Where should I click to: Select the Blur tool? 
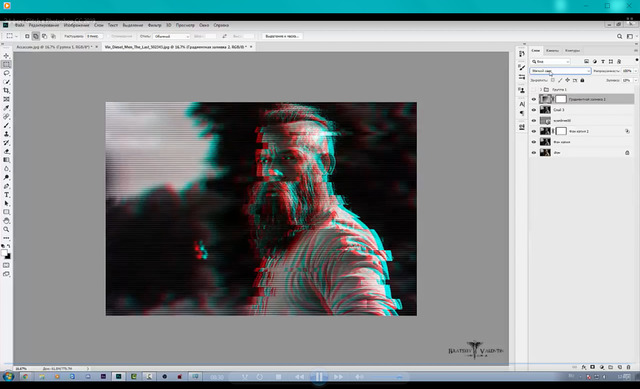6,169
